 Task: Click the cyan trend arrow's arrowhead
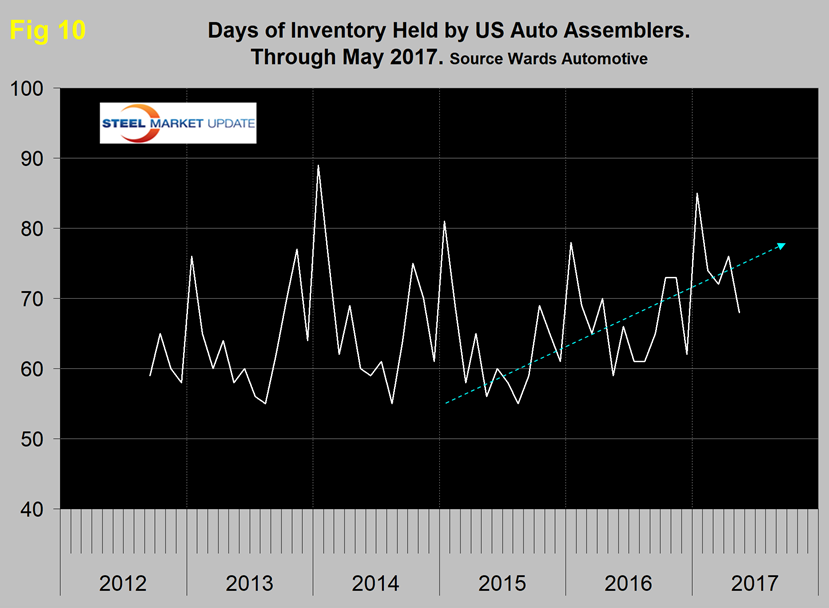click(x=782, y=245)
